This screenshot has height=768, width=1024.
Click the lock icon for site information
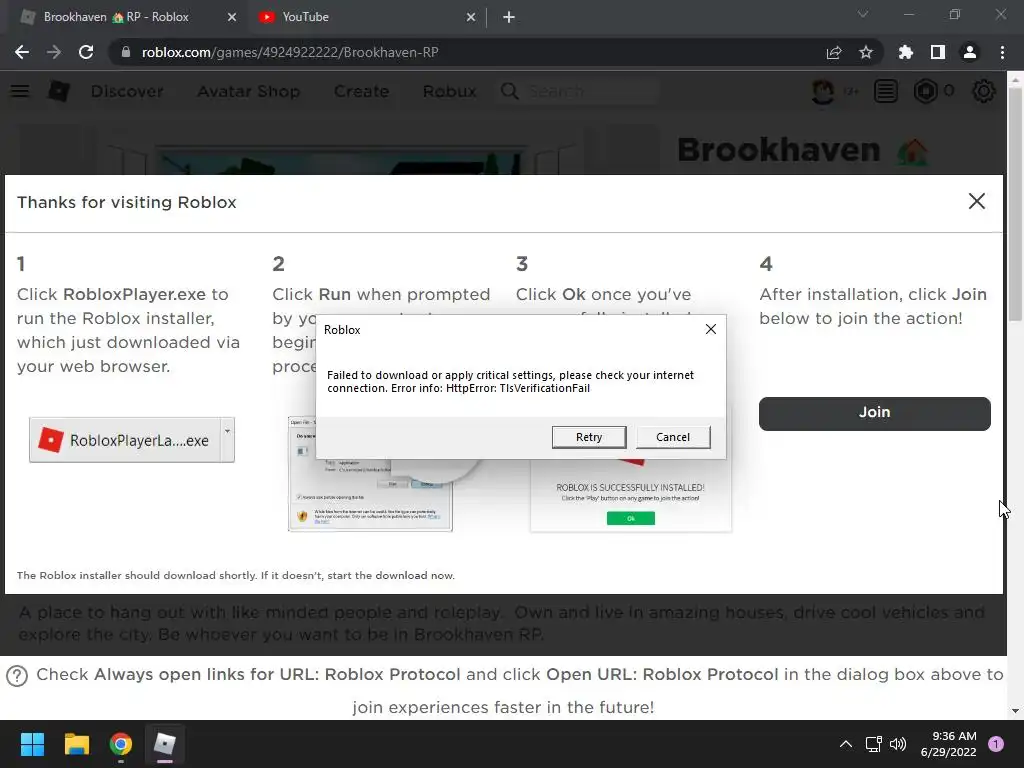(x=125, y=52)
